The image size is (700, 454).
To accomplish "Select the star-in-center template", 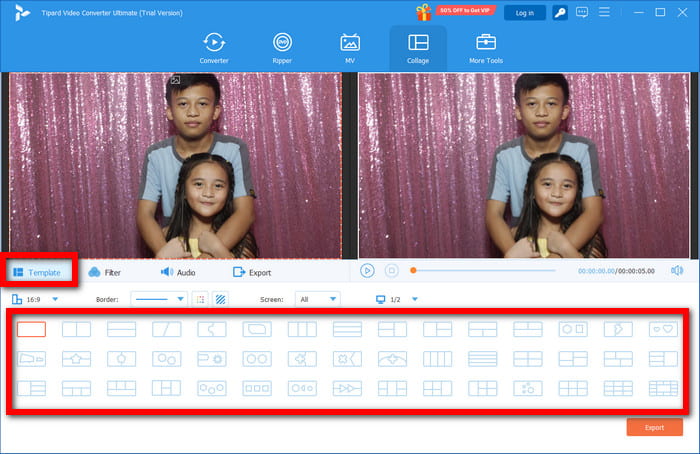I will coord(76,359).
